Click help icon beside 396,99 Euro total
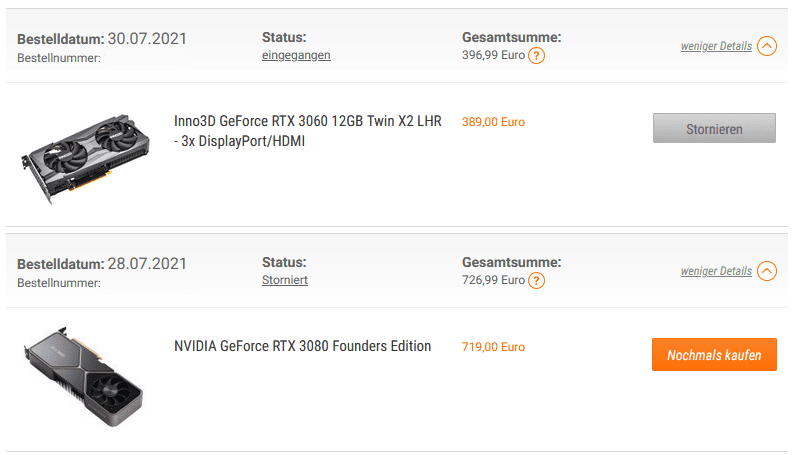801x455 pixels. 537,56
